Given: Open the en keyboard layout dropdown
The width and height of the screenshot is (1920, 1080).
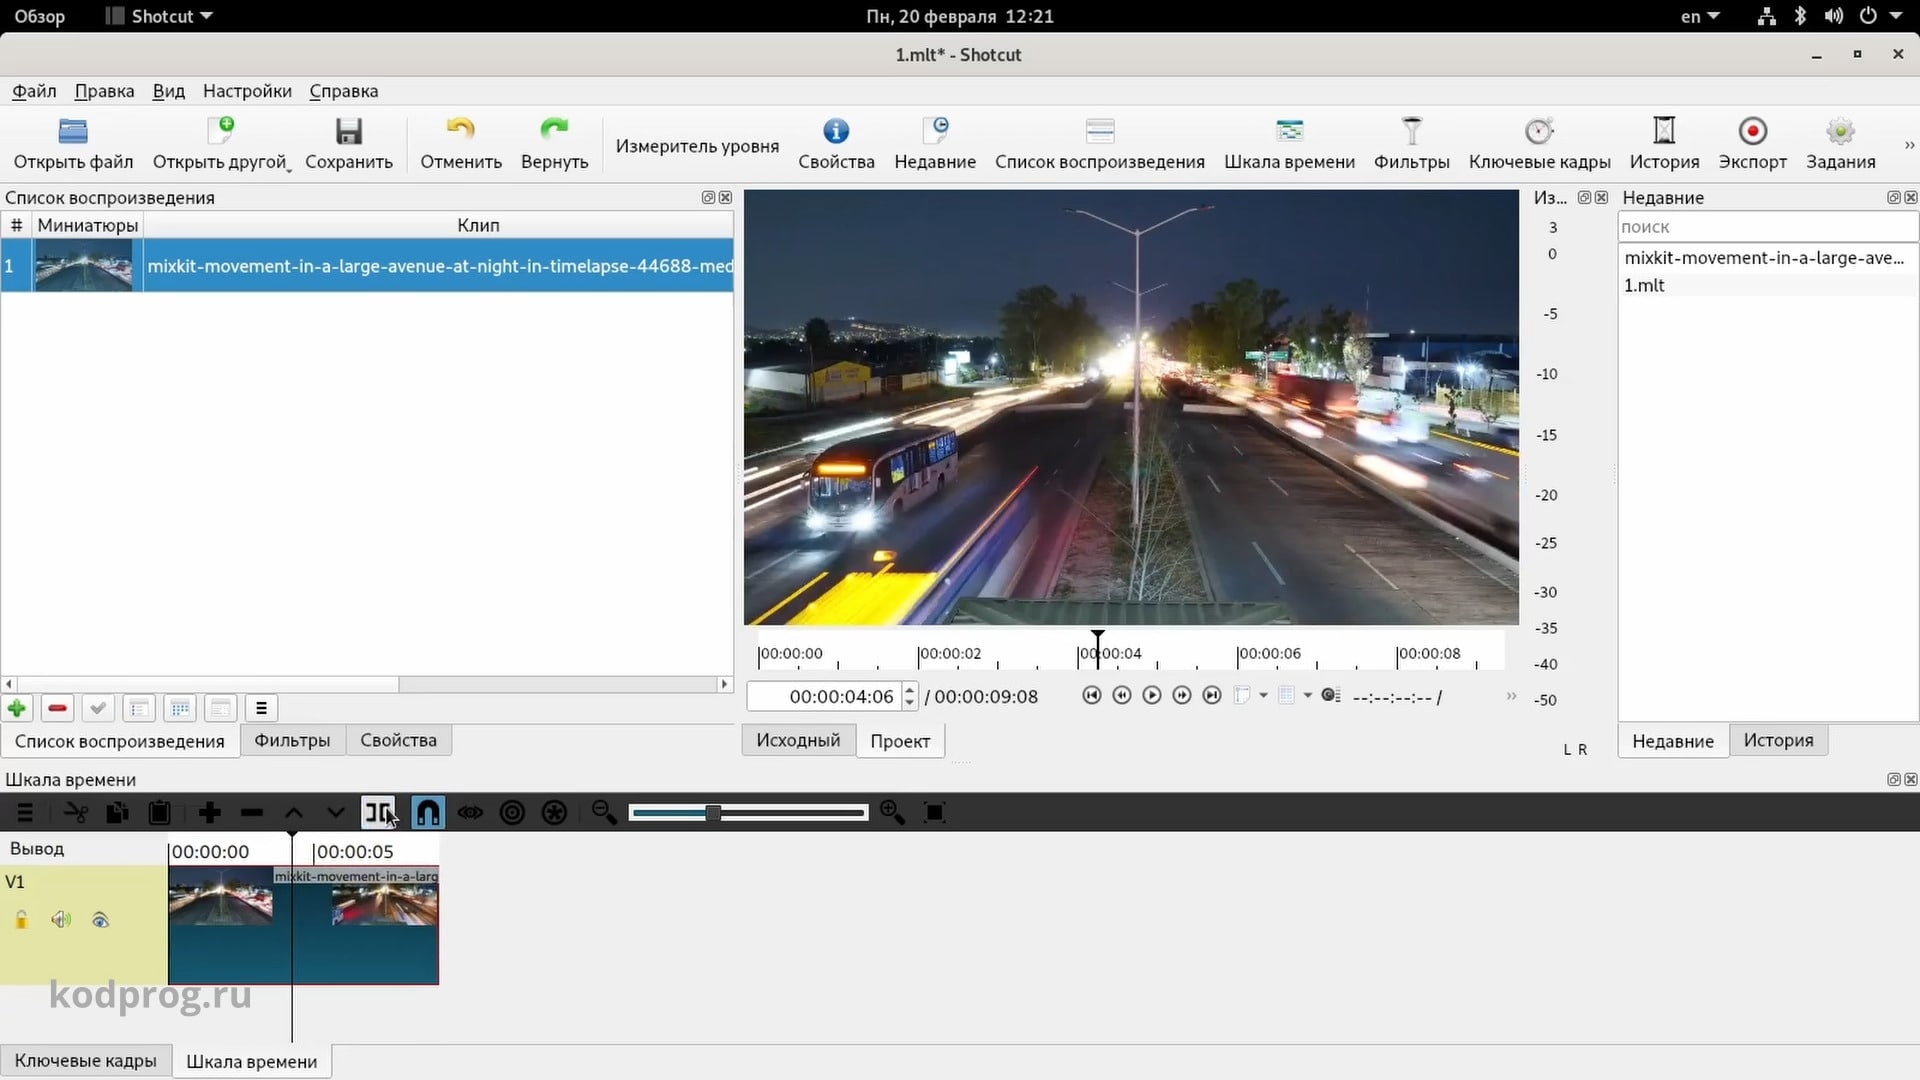Looking at the screenshot, I should (1700, 16).
